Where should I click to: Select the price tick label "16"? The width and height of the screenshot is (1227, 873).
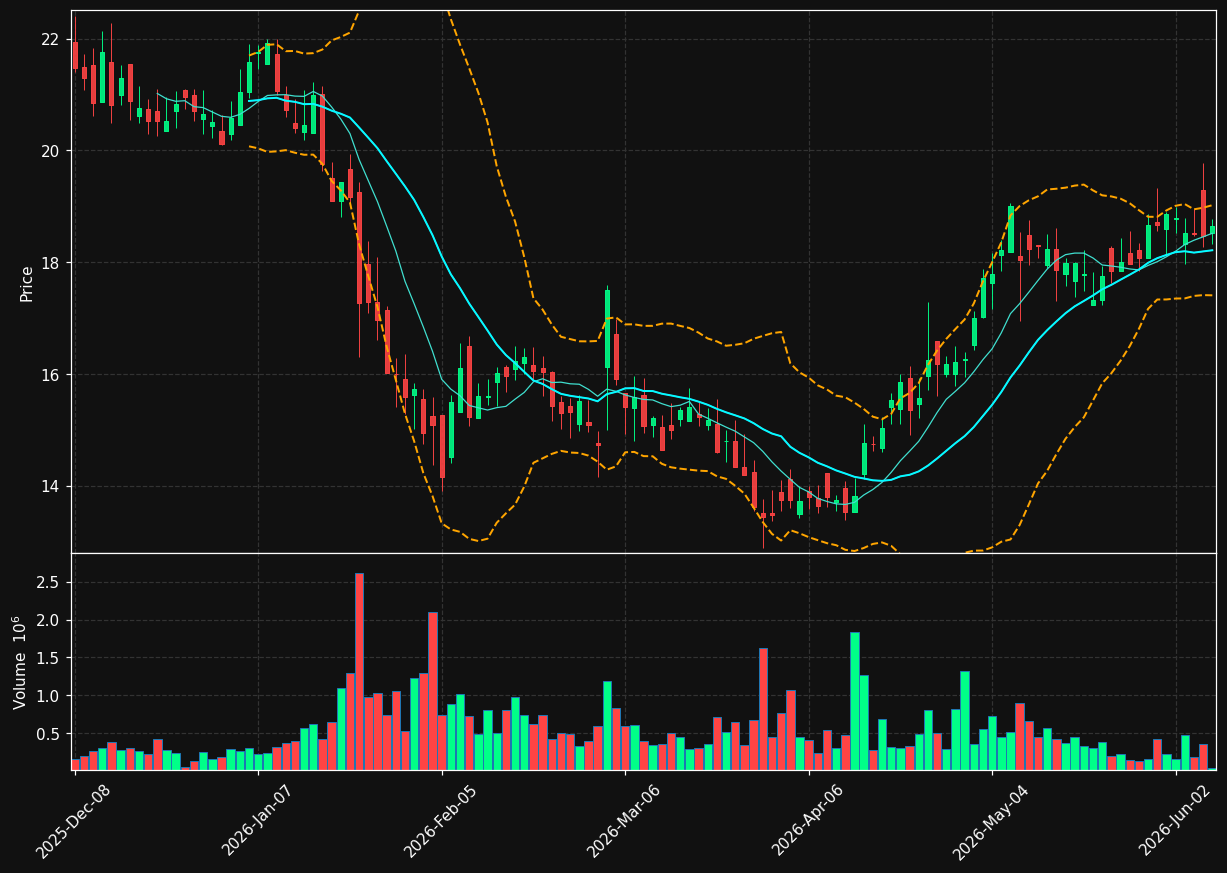click(50, 375)
